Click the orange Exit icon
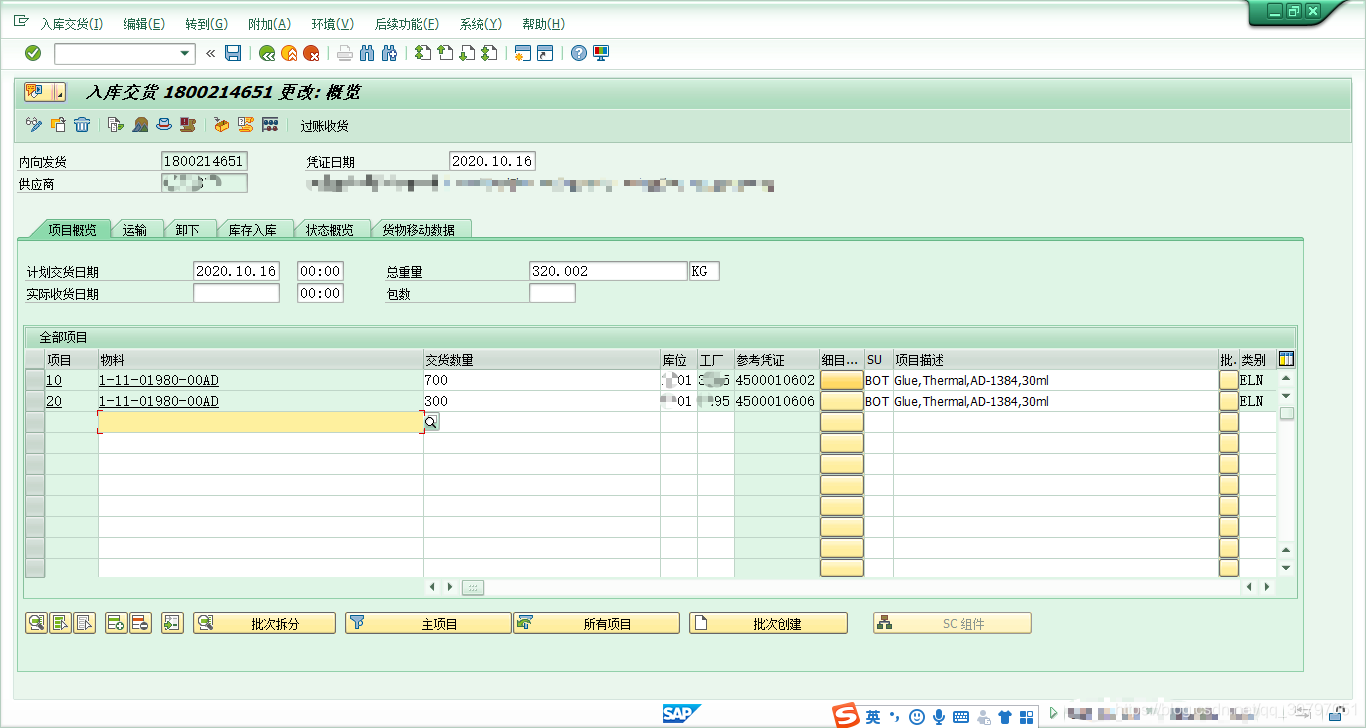Screen dimensions: 1366x728 (x=289, y=53)
